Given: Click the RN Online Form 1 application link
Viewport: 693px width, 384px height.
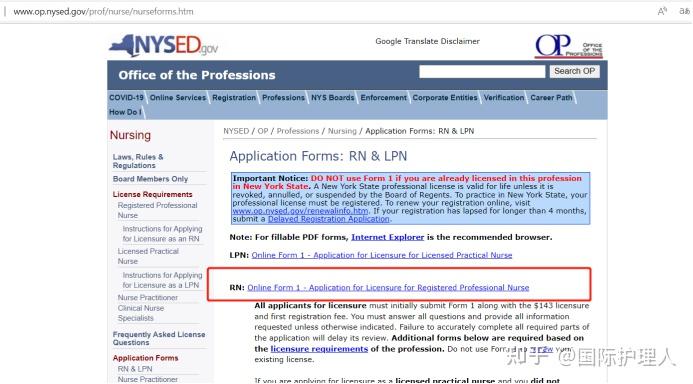Looking at the screenshot, I should click(x=388, y=288).
